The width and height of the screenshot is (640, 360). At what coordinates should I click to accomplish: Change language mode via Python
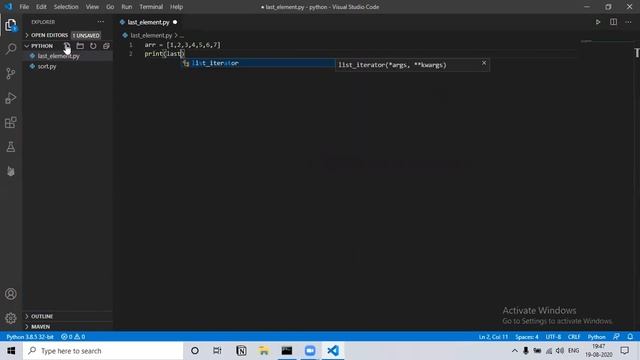596,337
